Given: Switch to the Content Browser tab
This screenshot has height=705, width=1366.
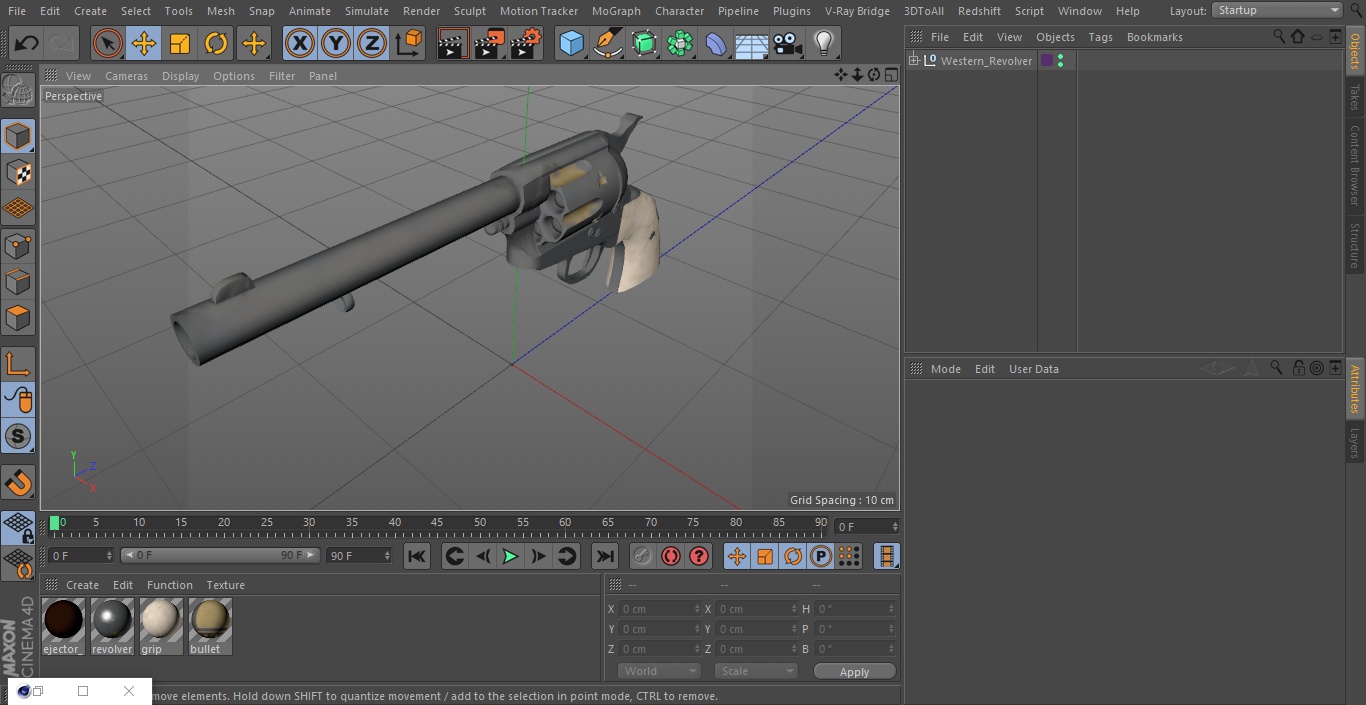Looking at the screenshot, I should pos(1355,165).
